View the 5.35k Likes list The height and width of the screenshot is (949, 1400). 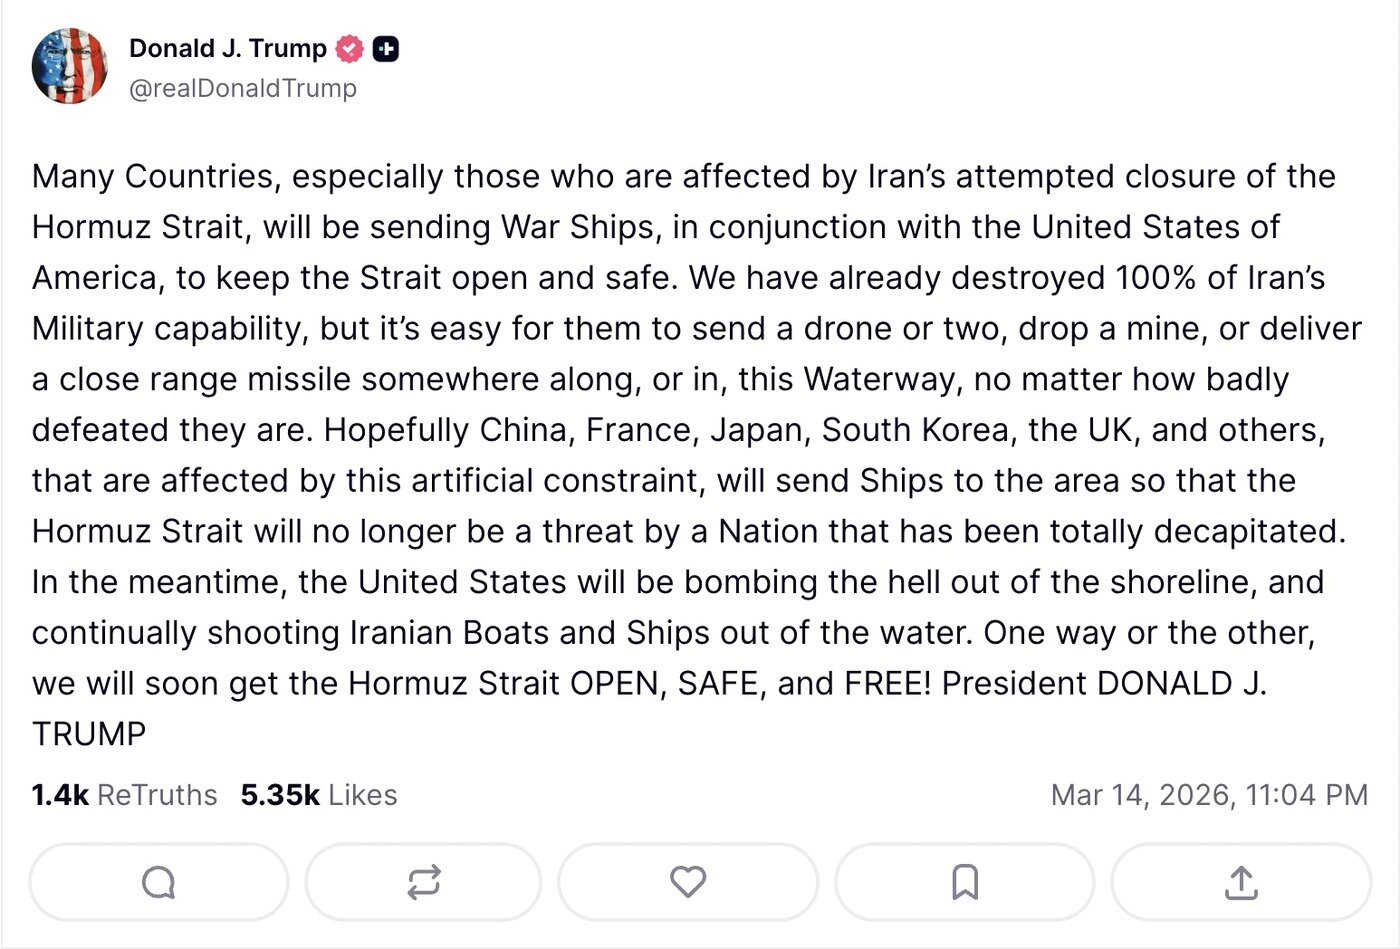click(319, 795)
